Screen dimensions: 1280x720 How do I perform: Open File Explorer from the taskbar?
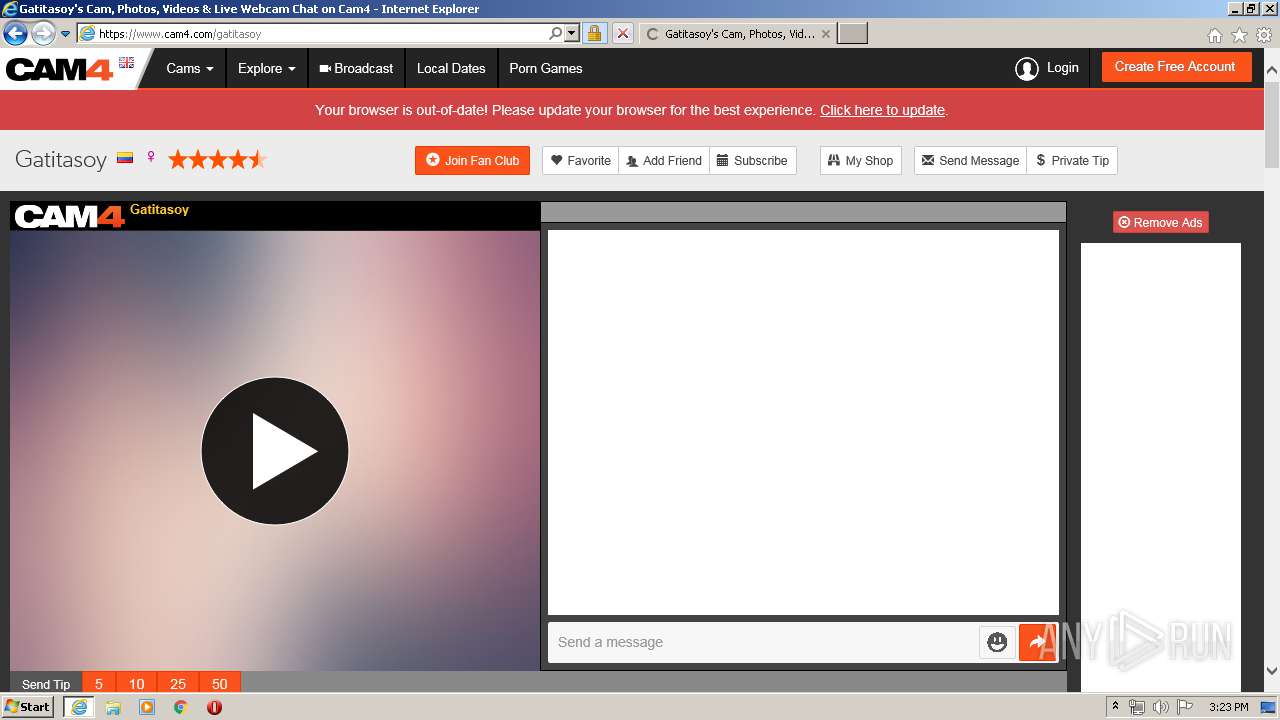113,707
